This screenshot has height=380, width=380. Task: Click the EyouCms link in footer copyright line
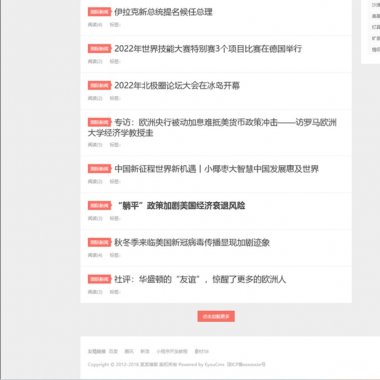(215, 365)
